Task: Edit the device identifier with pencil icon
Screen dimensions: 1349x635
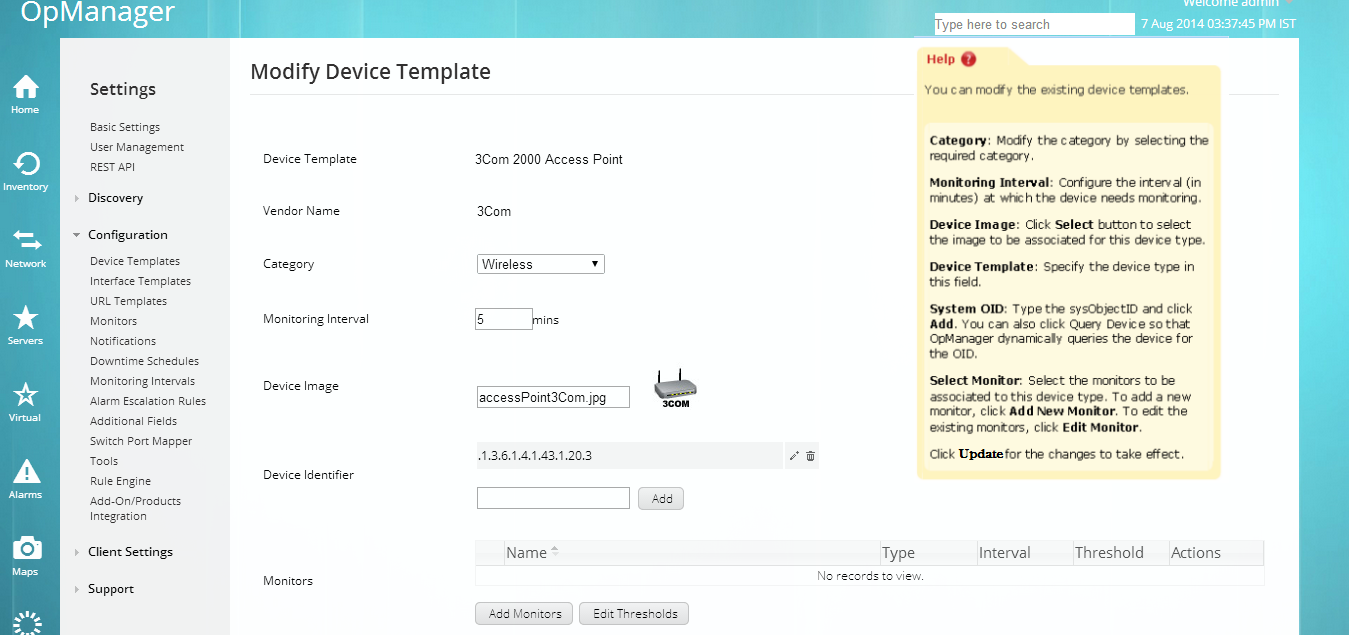Action: [x=794, y=456]
